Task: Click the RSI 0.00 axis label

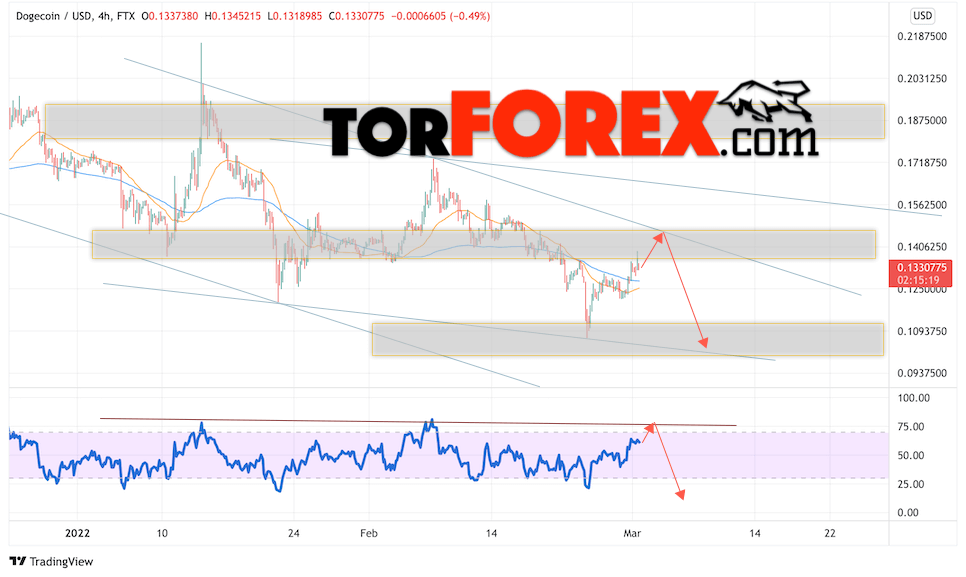Action: 908,513
